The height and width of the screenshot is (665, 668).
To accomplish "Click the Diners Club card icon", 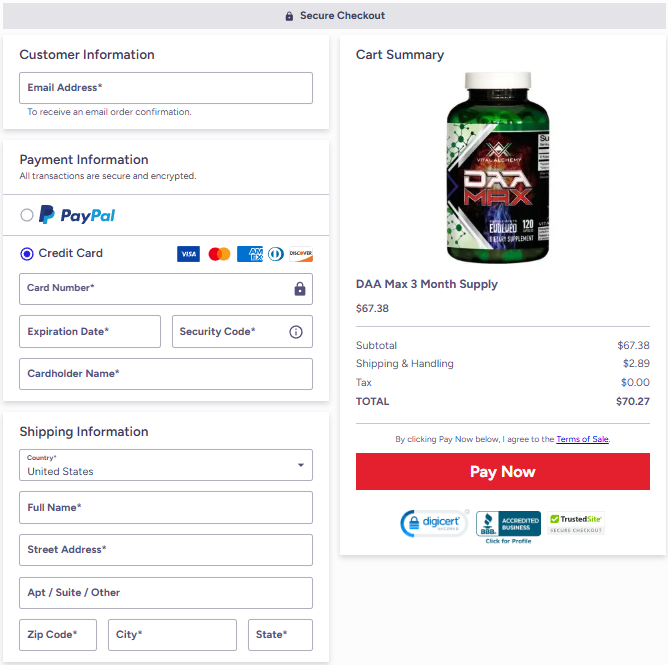I will coord(276,254).
